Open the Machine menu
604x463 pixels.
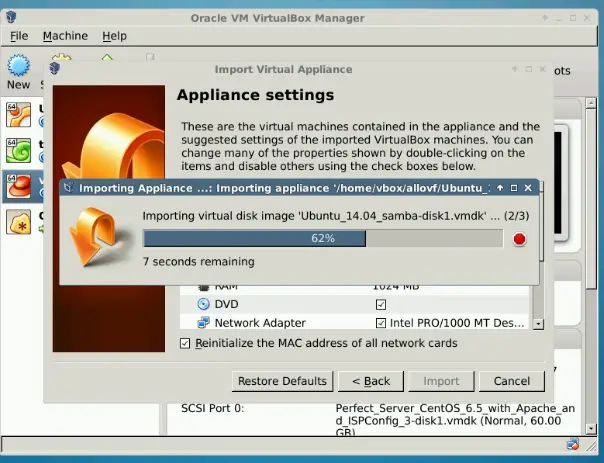click(65, 36)
